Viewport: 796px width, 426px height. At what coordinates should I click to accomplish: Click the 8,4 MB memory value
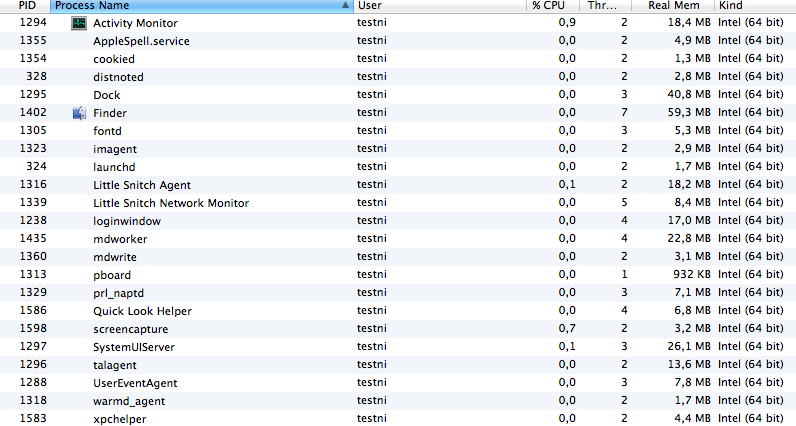tap(692, 202)
